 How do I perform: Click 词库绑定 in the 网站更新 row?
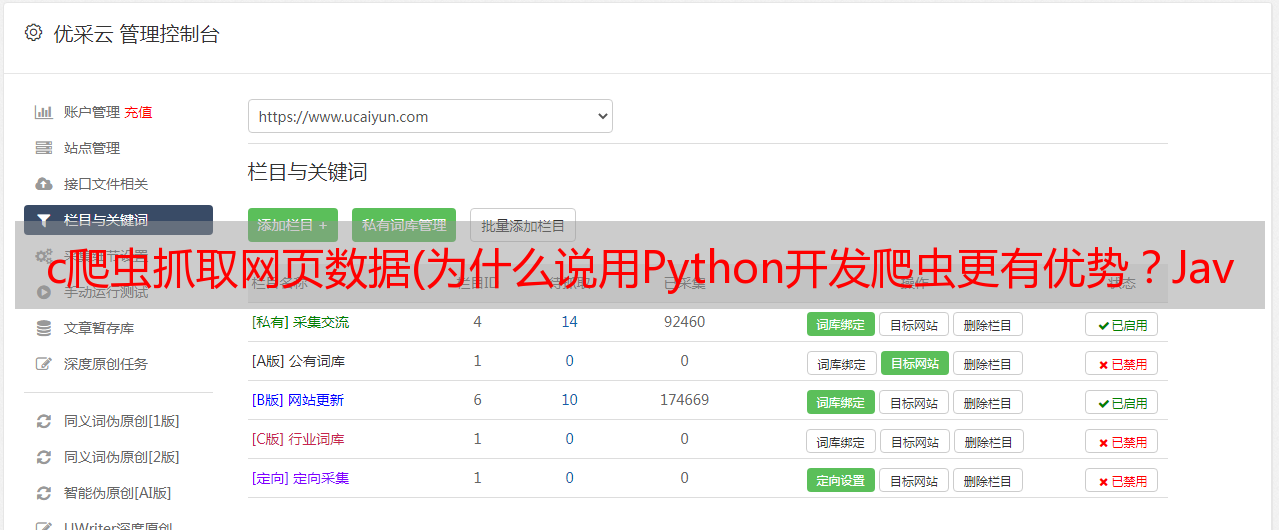[841, 402]
